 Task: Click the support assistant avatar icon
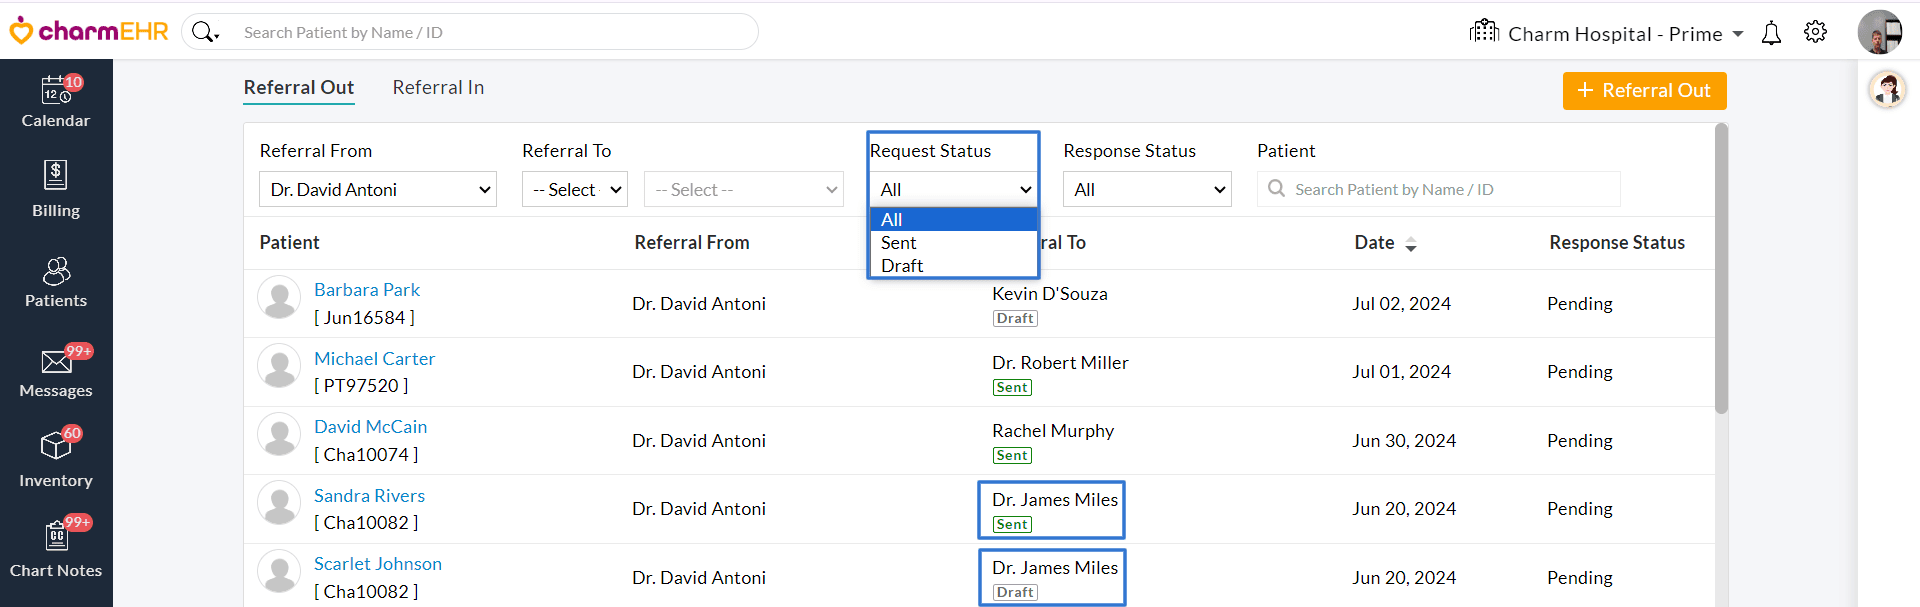point(1887,90)
